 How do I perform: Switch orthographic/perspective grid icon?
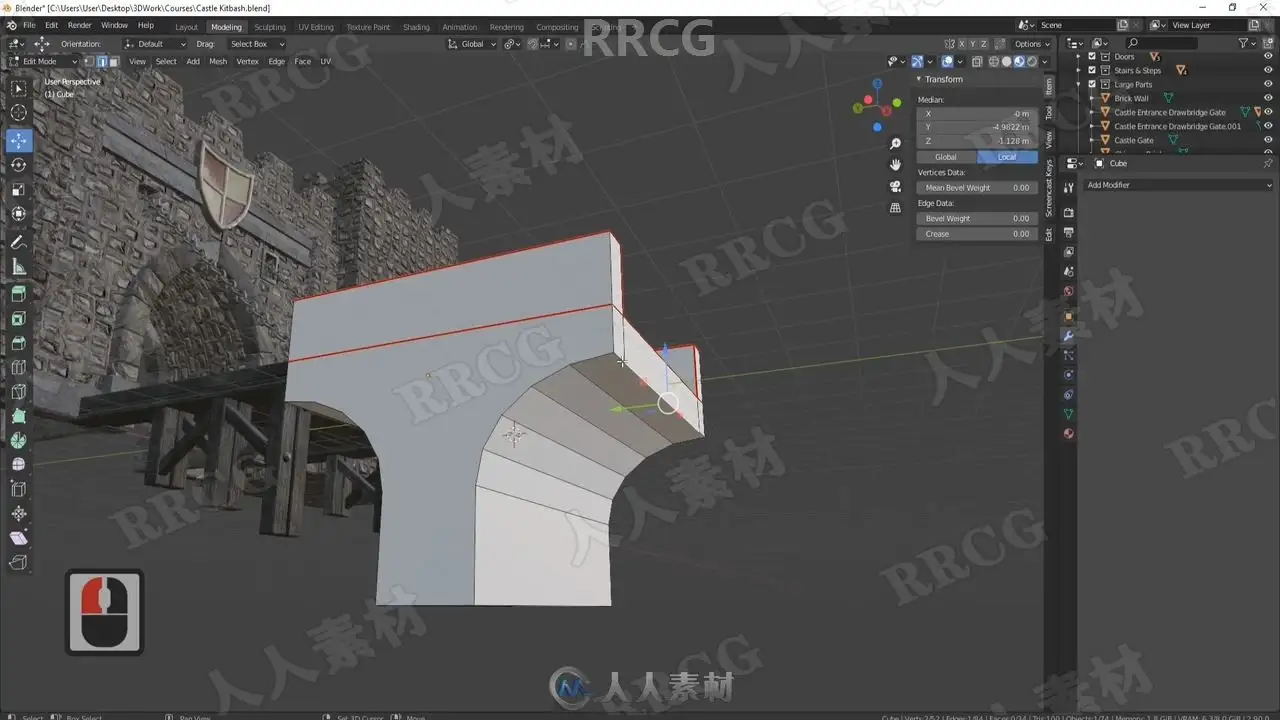coord(895,208)
